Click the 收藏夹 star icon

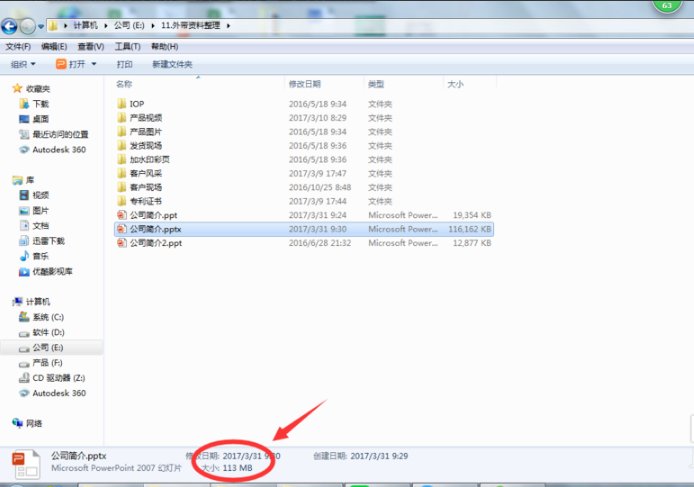17,89
